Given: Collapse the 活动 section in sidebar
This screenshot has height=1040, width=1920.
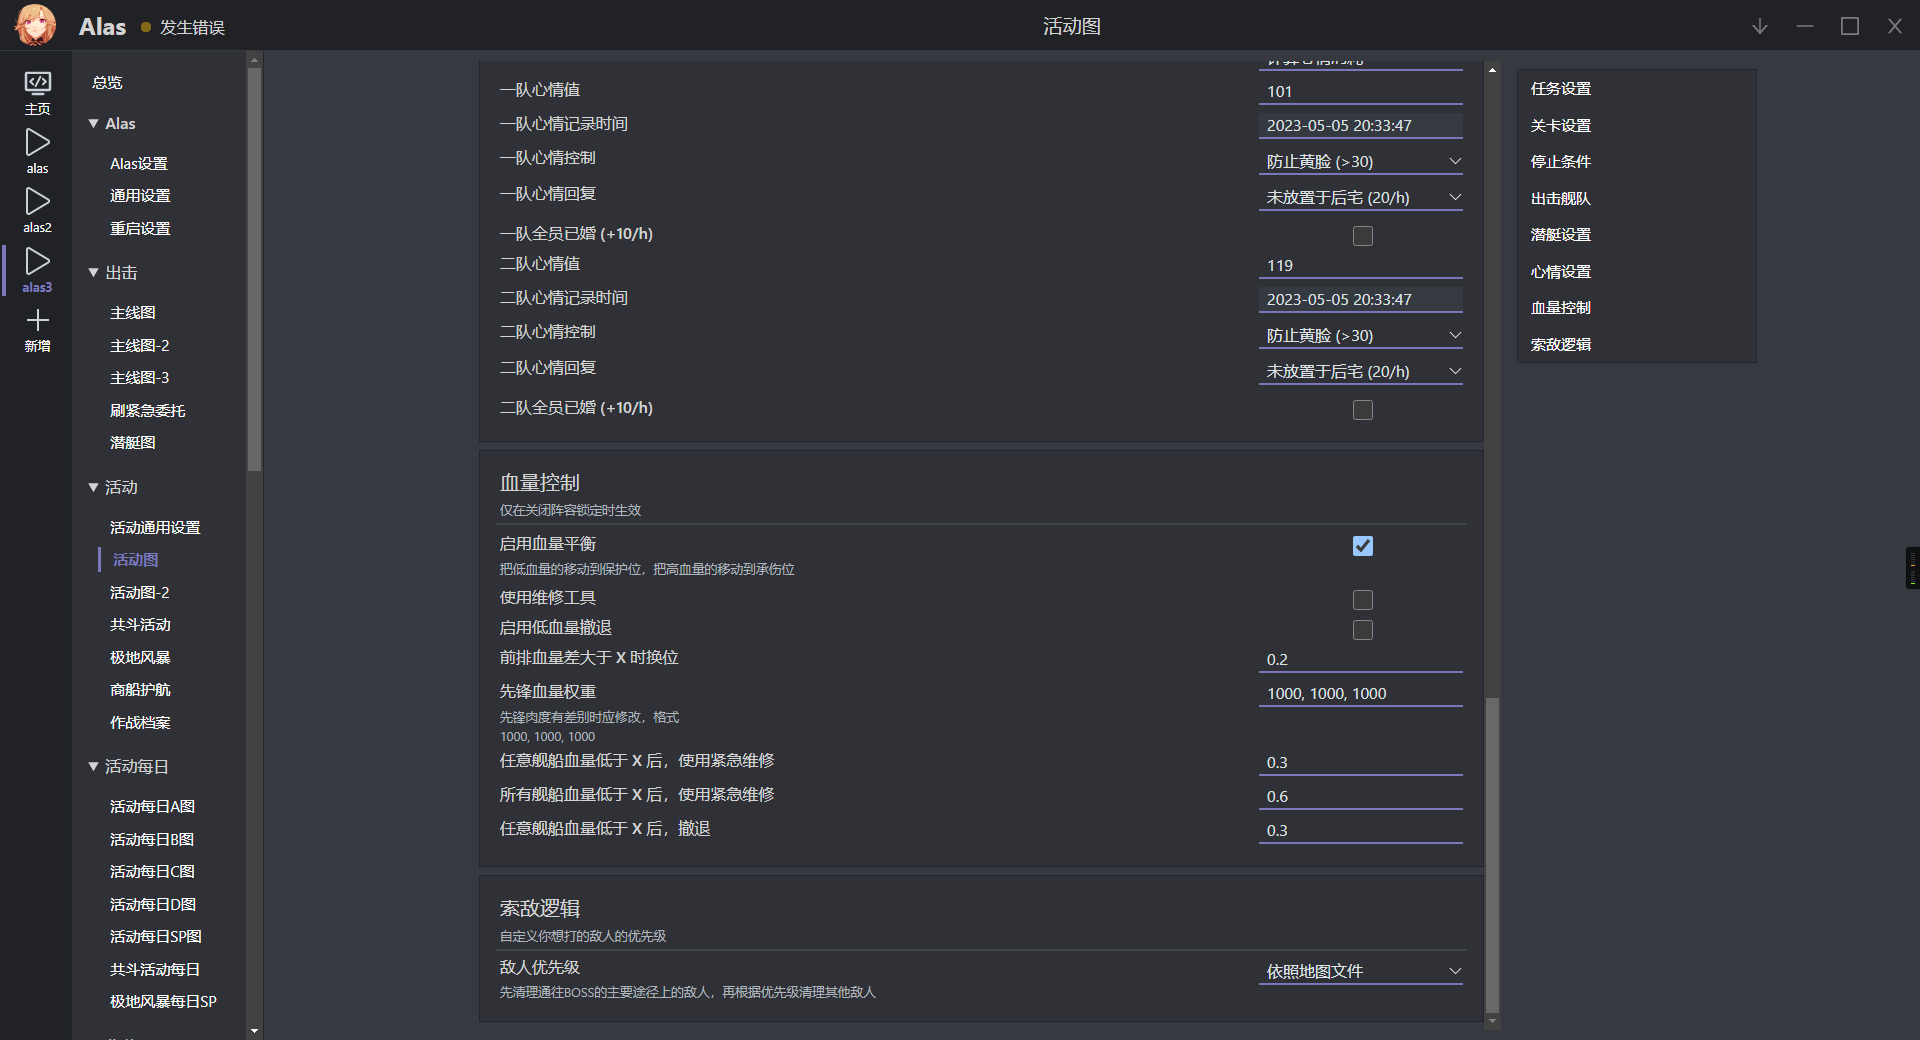Looking at the screenshot, I should 94,487.
